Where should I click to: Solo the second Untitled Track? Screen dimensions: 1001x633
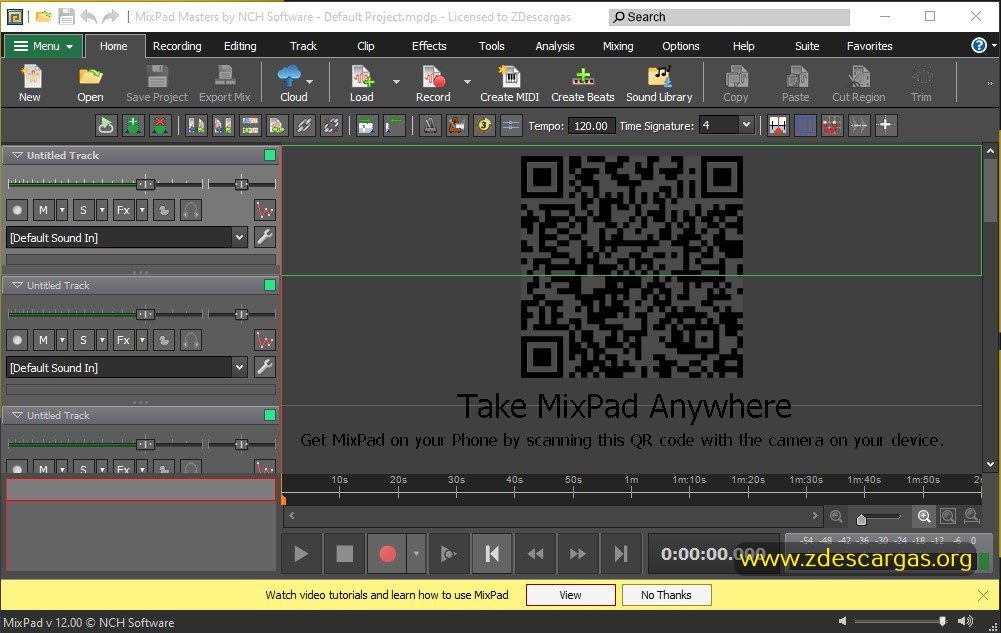click(x=83, y=340)
